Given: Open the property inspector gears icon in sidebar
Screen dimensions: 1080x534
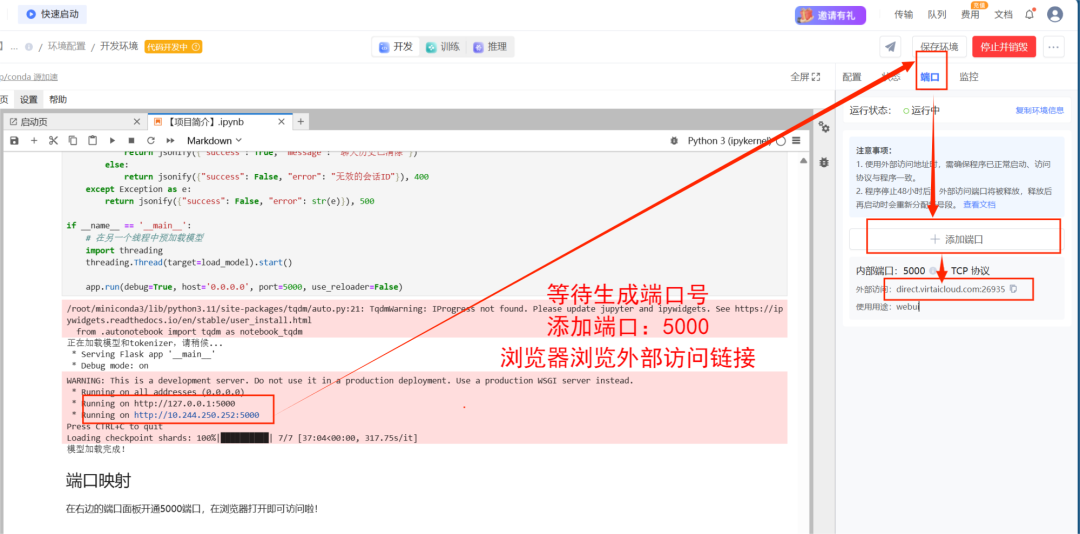Looking at the screenshot, I should pos(824,127).
